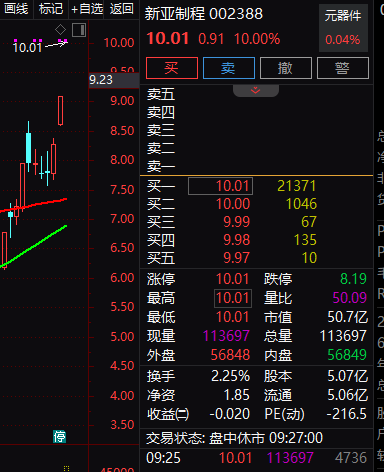Click the 10.01 high label on chart

click(27, 47)
